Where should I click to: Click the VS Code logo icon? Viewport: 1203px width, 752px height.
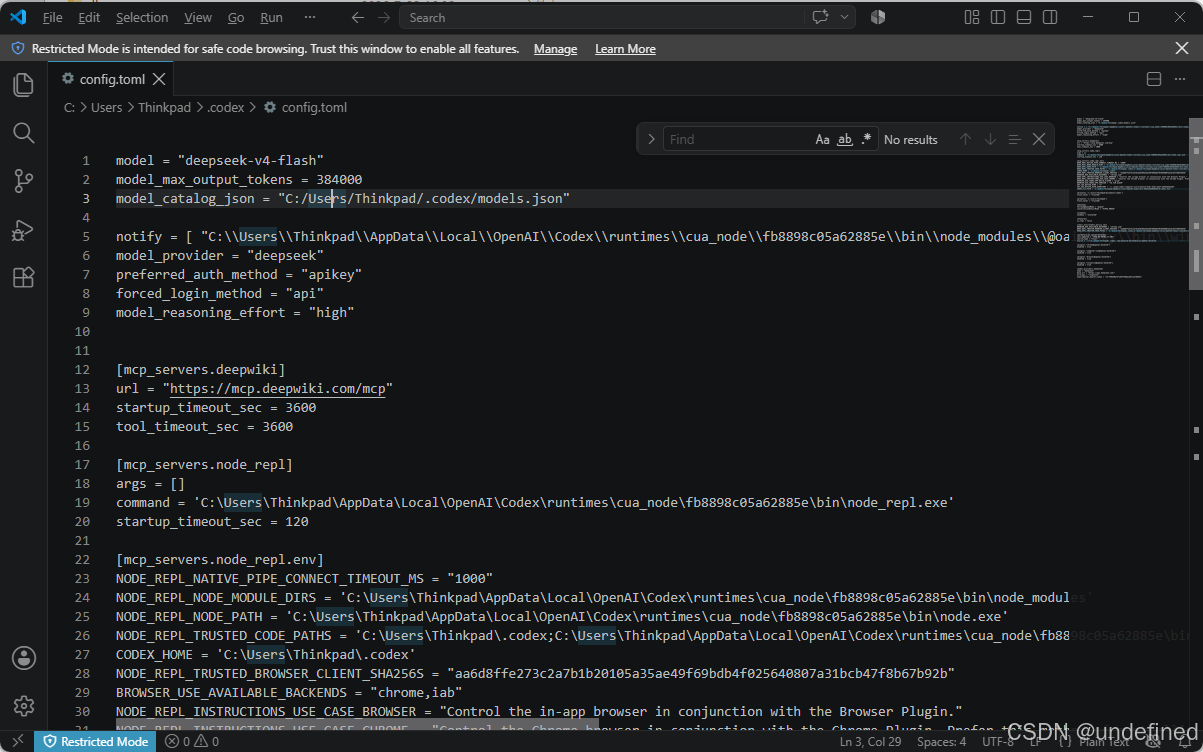pyautogui.click(x=17, y=17)
